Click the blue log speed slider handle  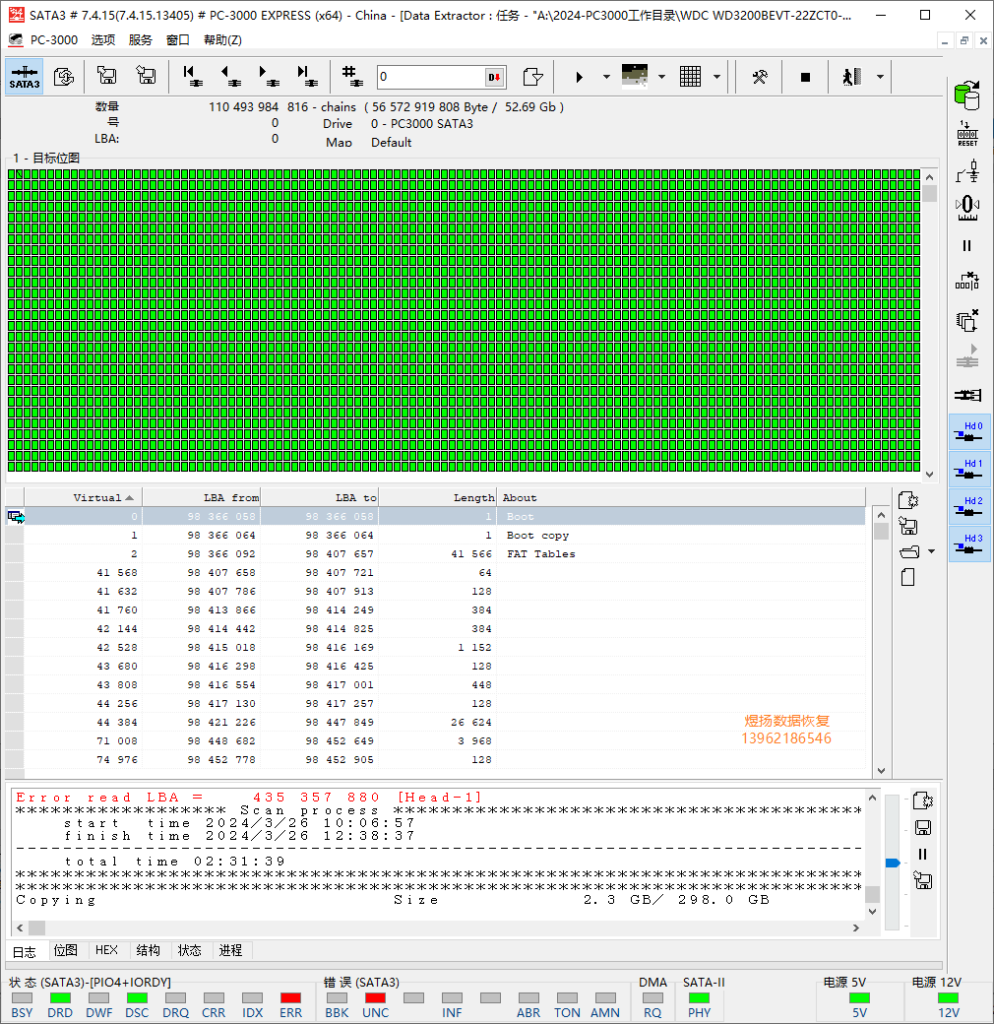pyautogui.click(x=893, y=862)
